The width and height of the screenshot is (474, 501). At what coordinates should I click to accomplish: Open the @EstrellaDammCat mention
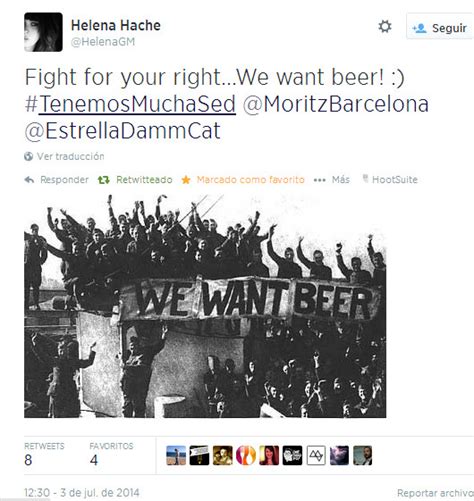tap(122, 130)
